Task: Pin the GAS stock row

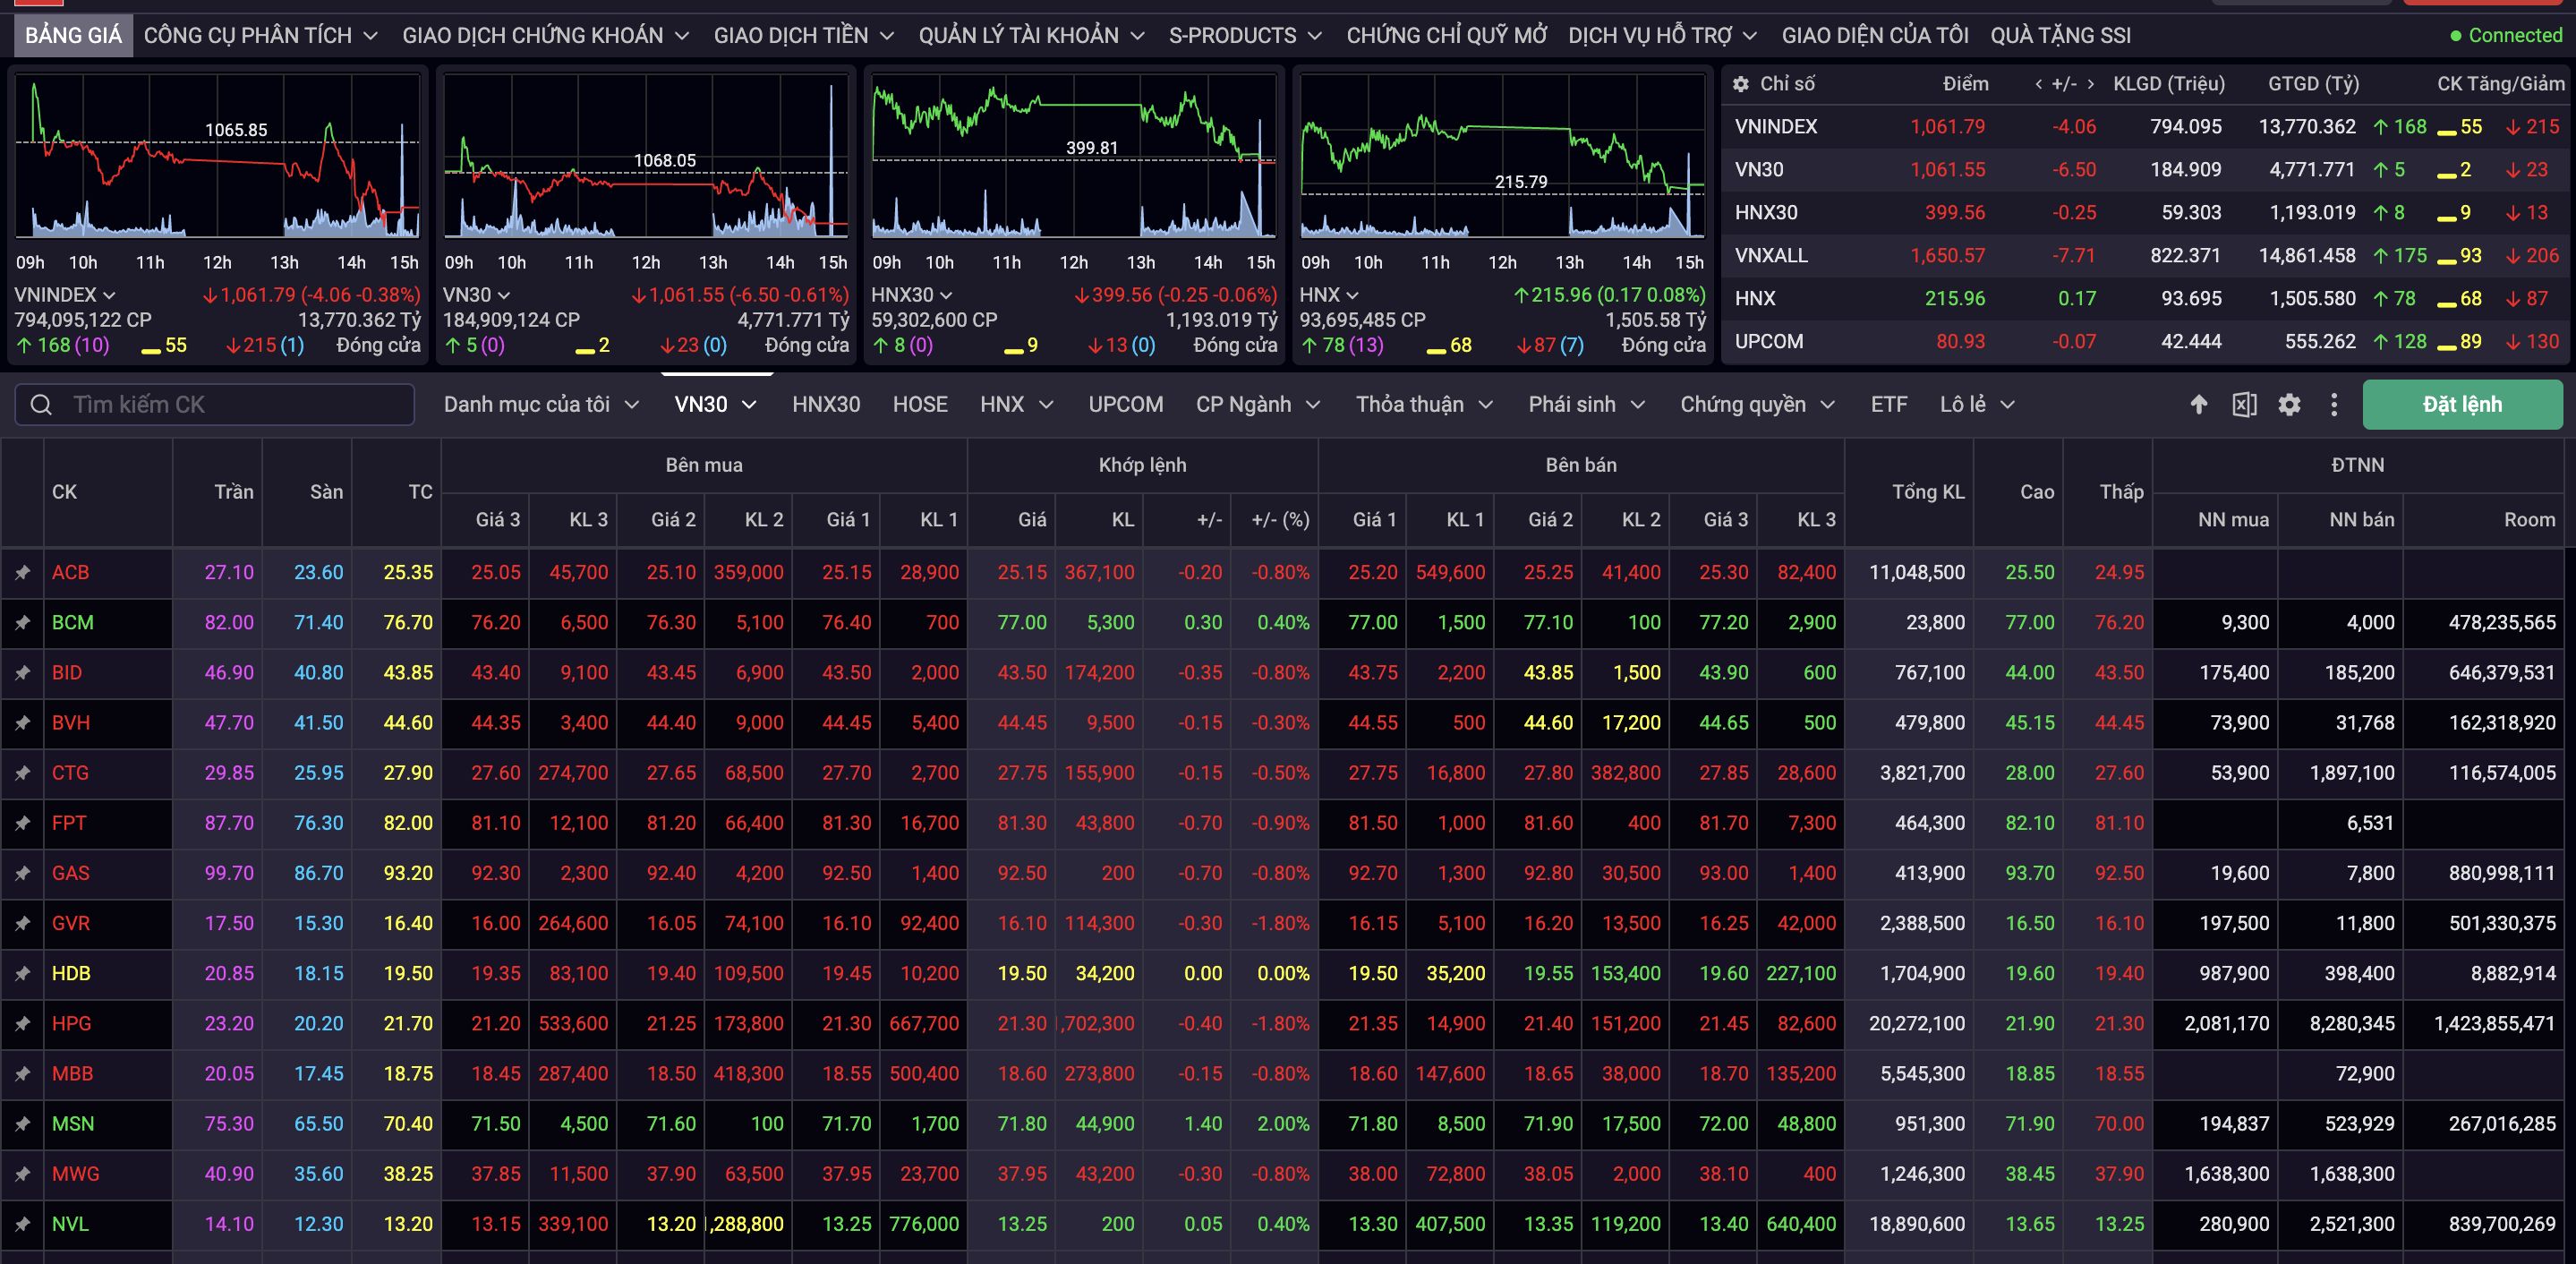Action: point(22,873)
